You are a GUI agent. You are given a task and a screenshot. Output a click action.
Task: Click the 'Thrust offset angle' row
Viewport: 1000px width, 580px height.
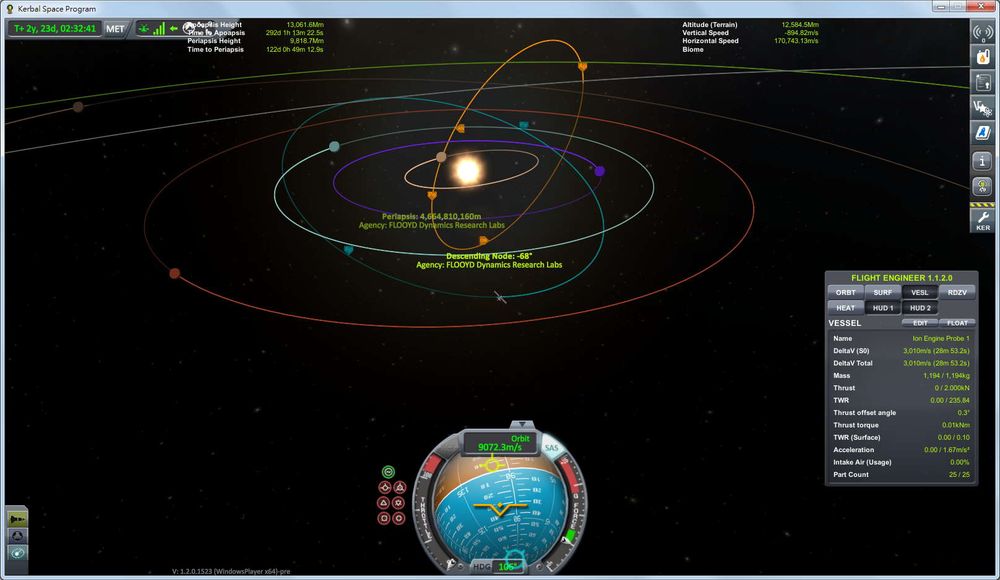(901, 413)
